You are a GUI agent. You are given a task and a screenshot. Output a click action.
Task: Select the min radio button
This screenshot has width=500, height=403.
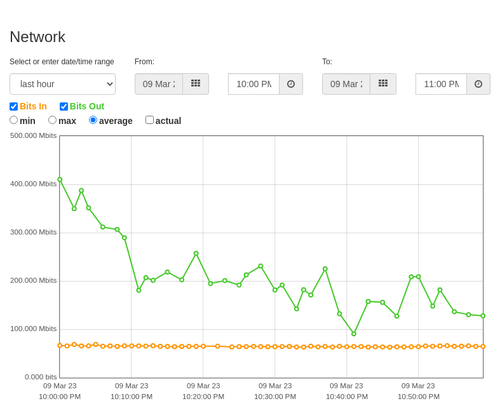click(14, 120)
